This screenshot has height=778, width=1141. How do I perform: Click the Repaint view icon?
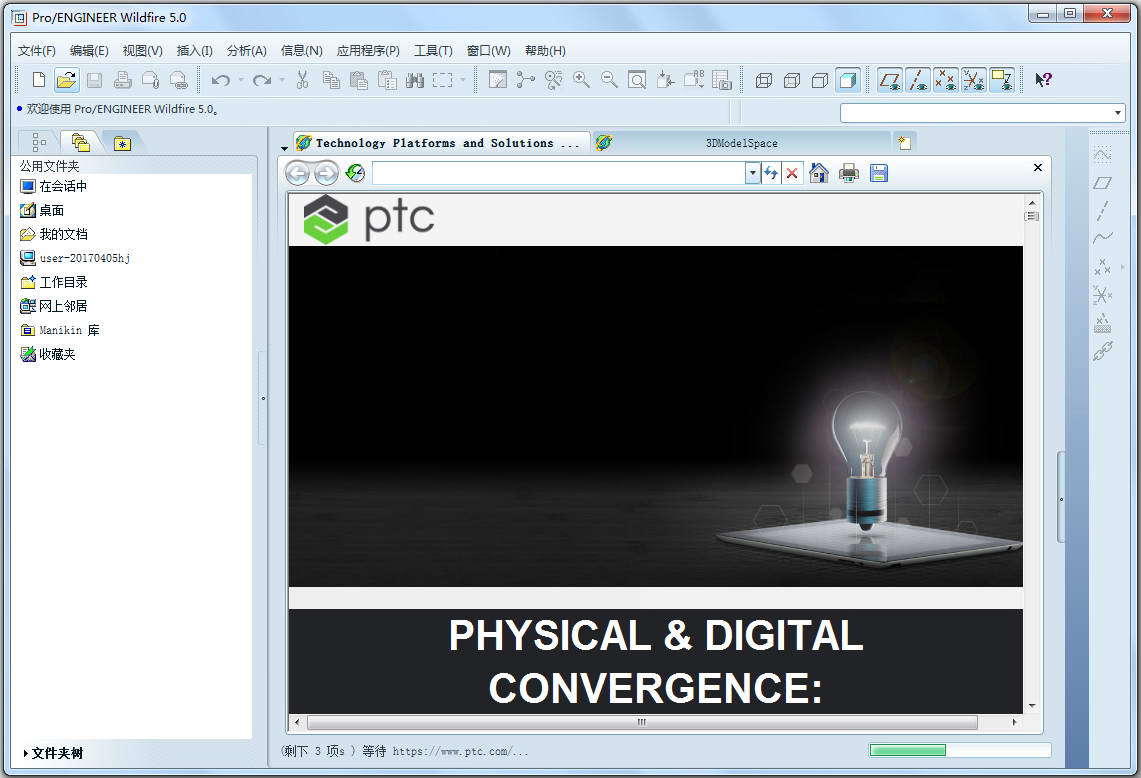[498, 80]
